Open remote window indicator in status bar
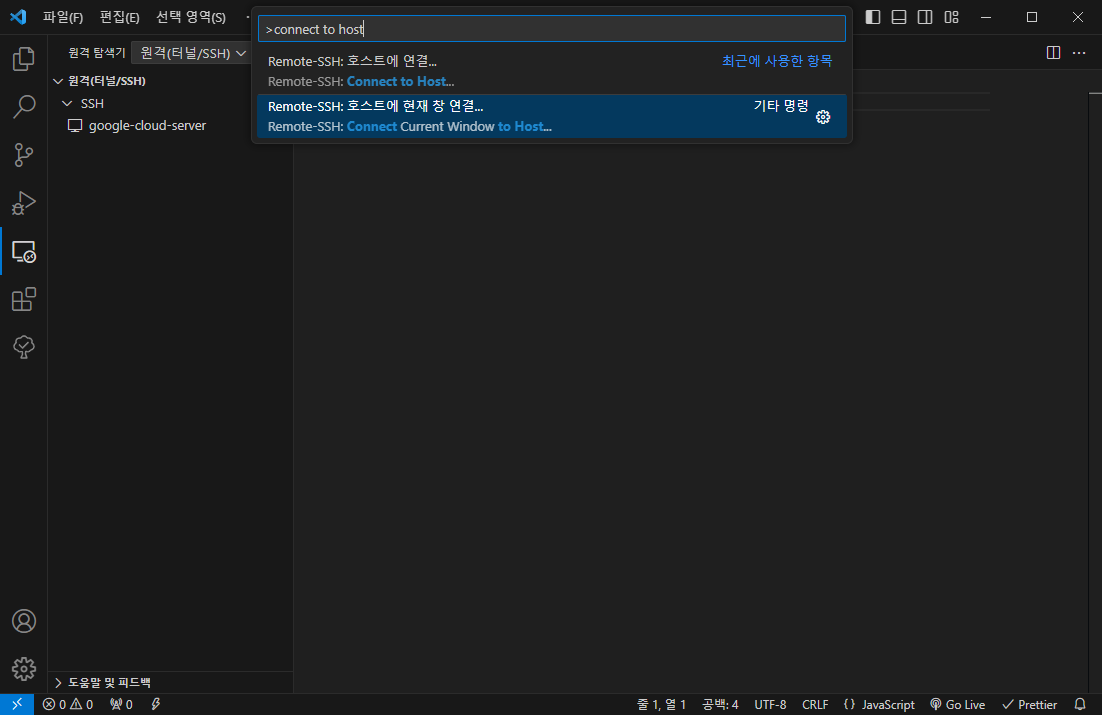 click(17, 704)
